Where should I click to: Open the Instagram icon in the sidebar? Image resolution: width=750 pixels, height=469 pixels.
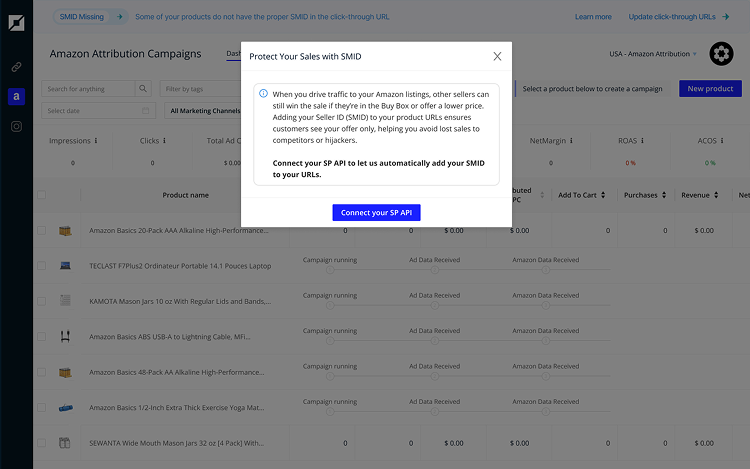(x=16, y=127)
